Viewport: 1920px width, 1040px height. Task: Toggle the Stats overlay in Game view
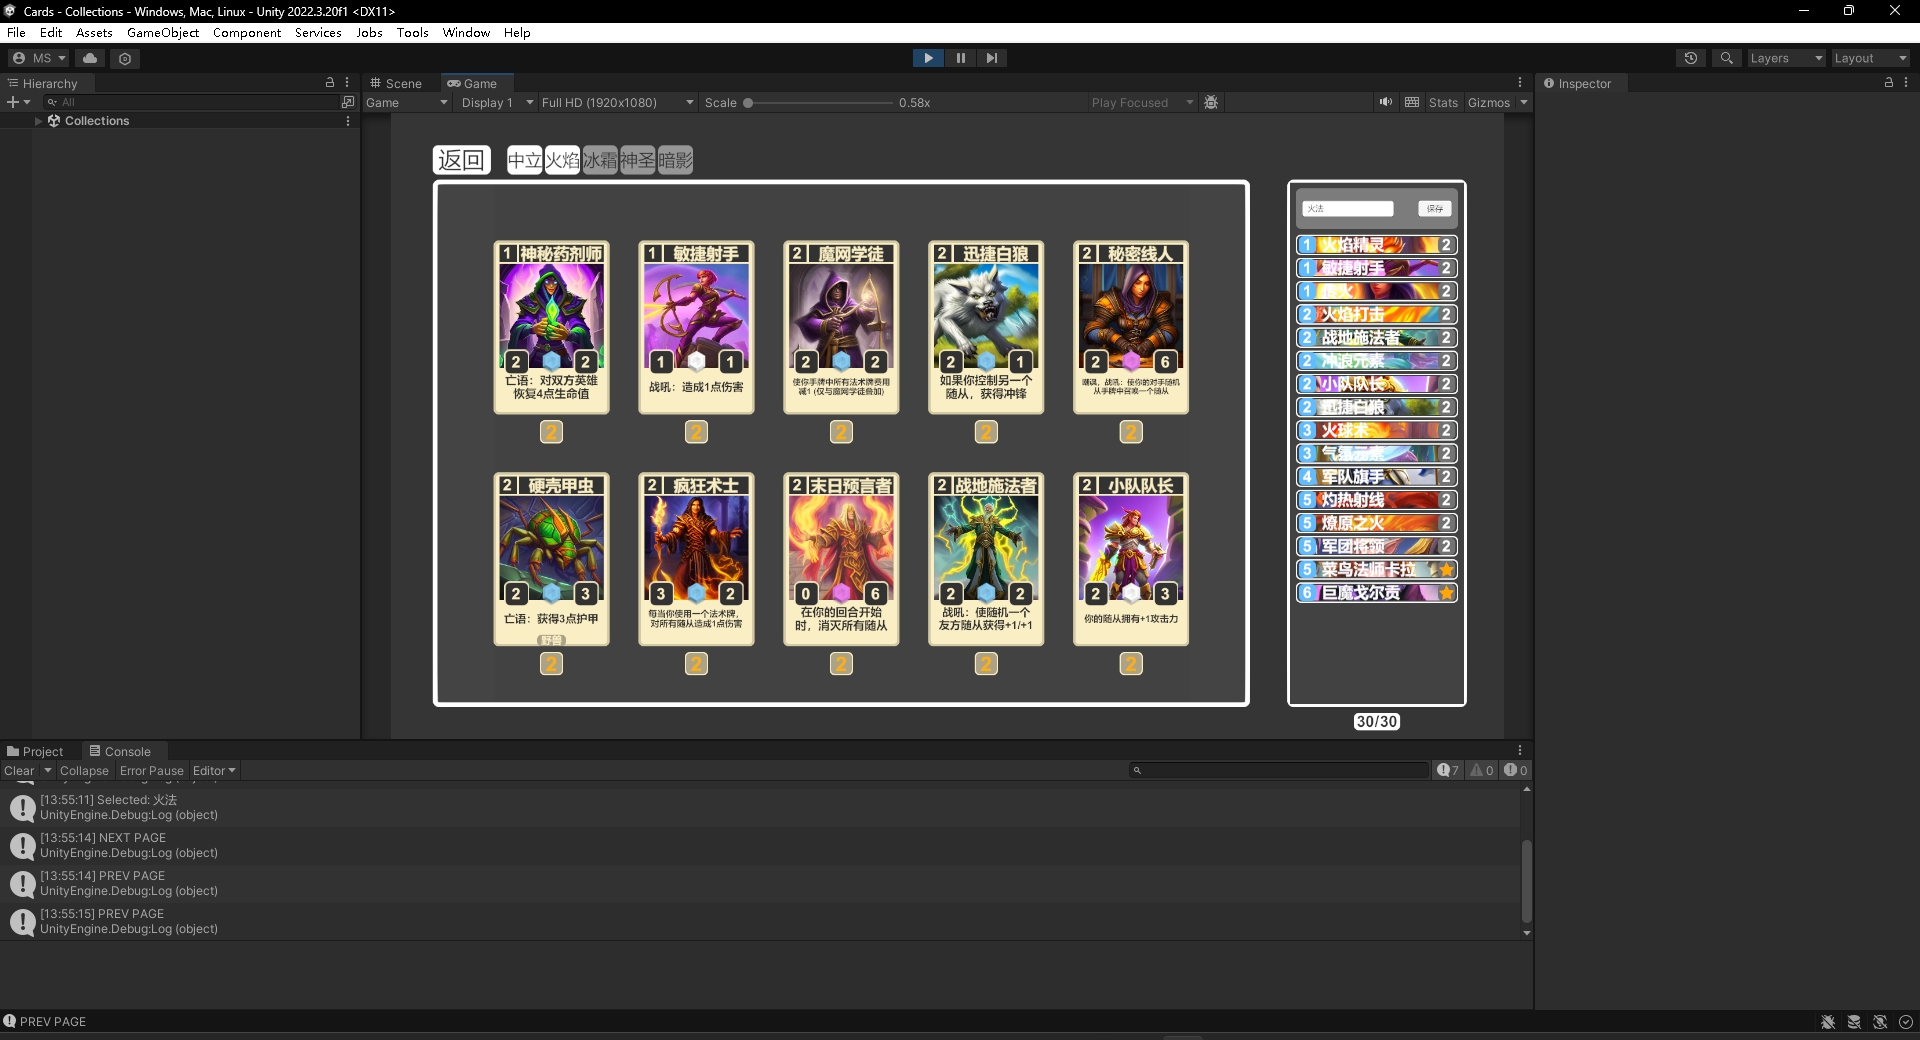(x=1443, y=102)
